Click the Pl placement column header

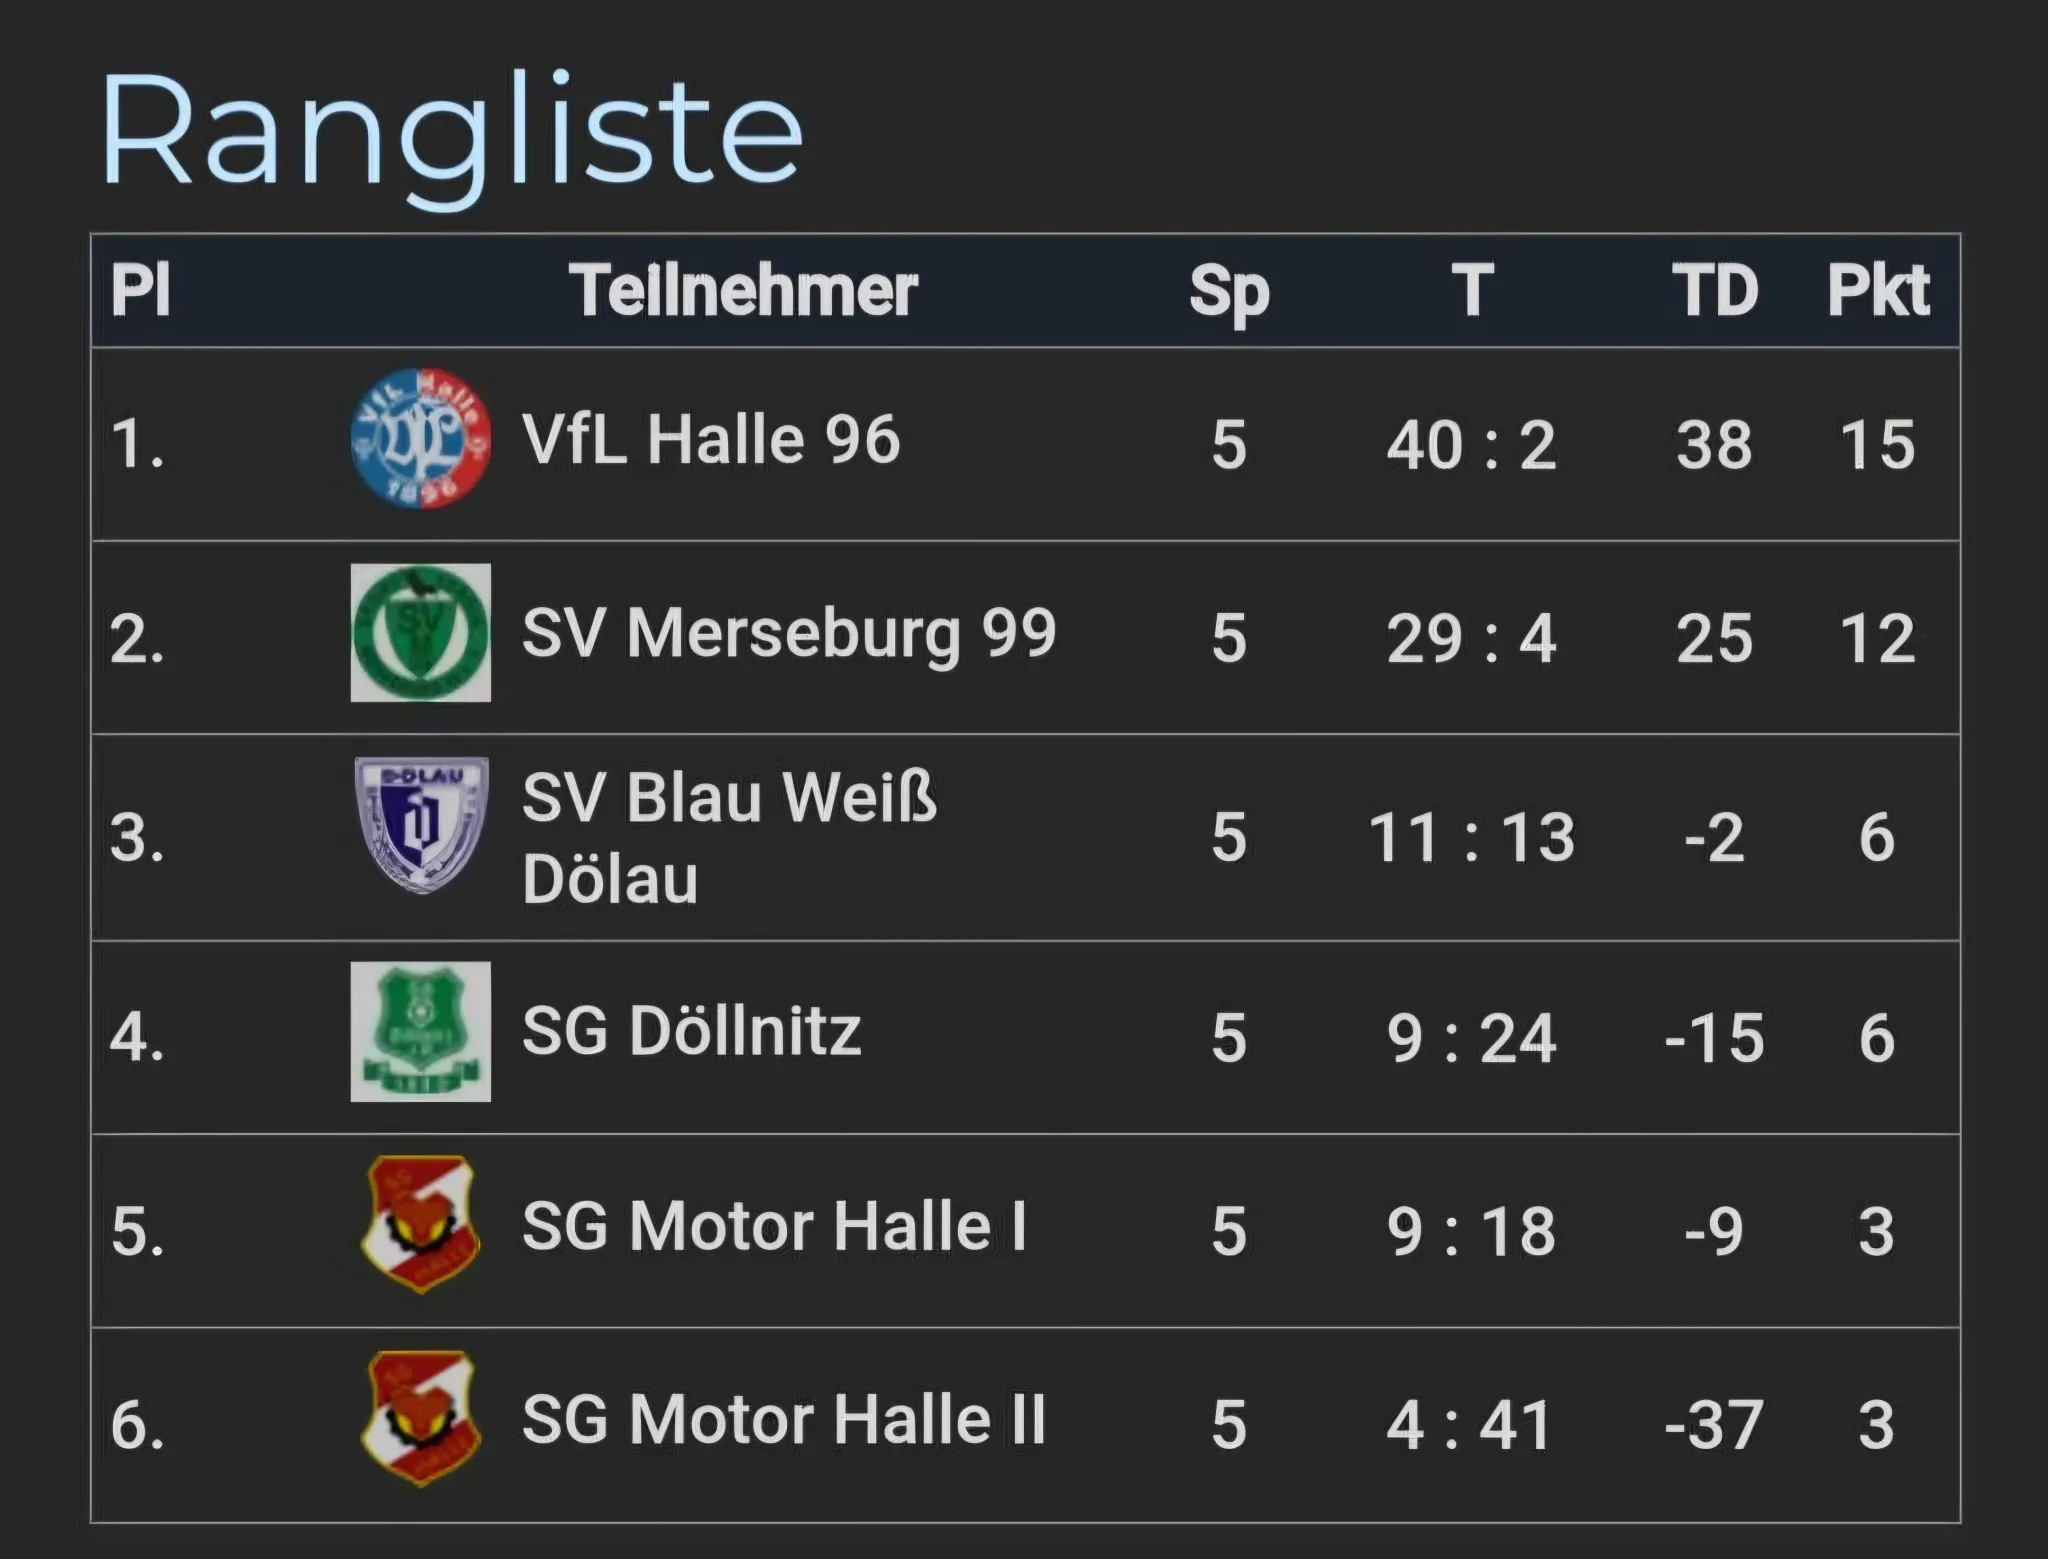(140, 291)
